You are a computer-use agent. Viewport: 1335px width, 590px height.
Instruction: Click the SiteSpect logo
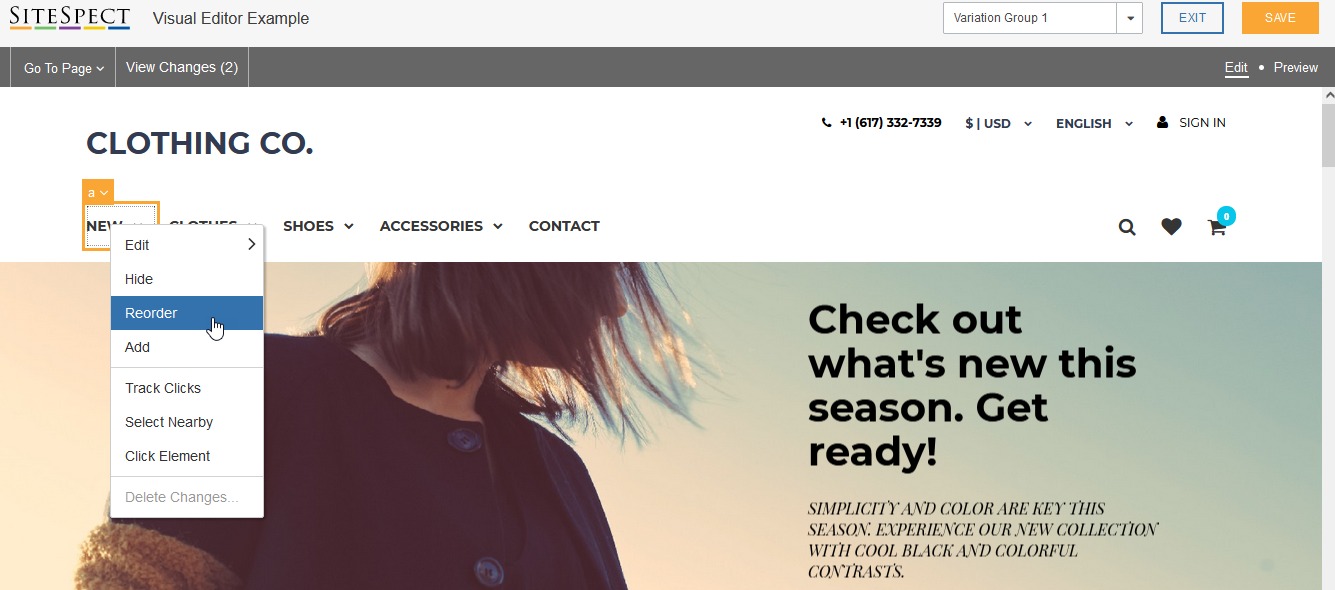pyautogui.click(x=70, y=18)
